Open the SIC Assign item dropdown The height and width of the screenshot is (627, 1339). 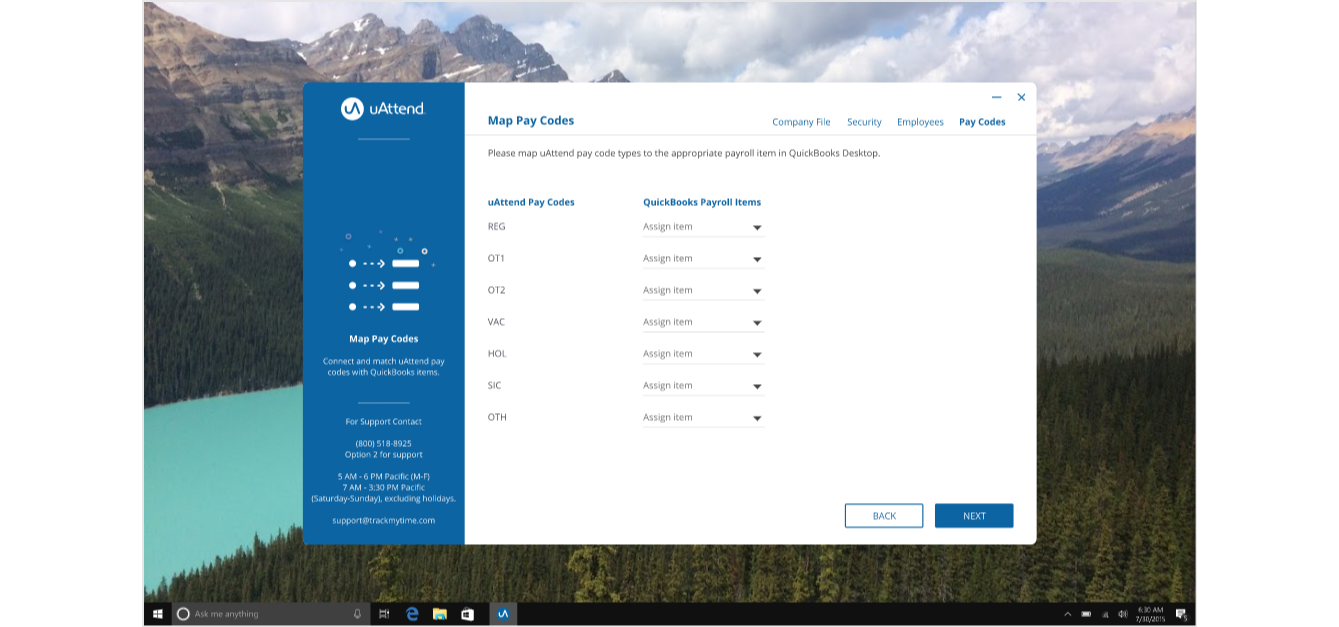click(x=703, y=386)
